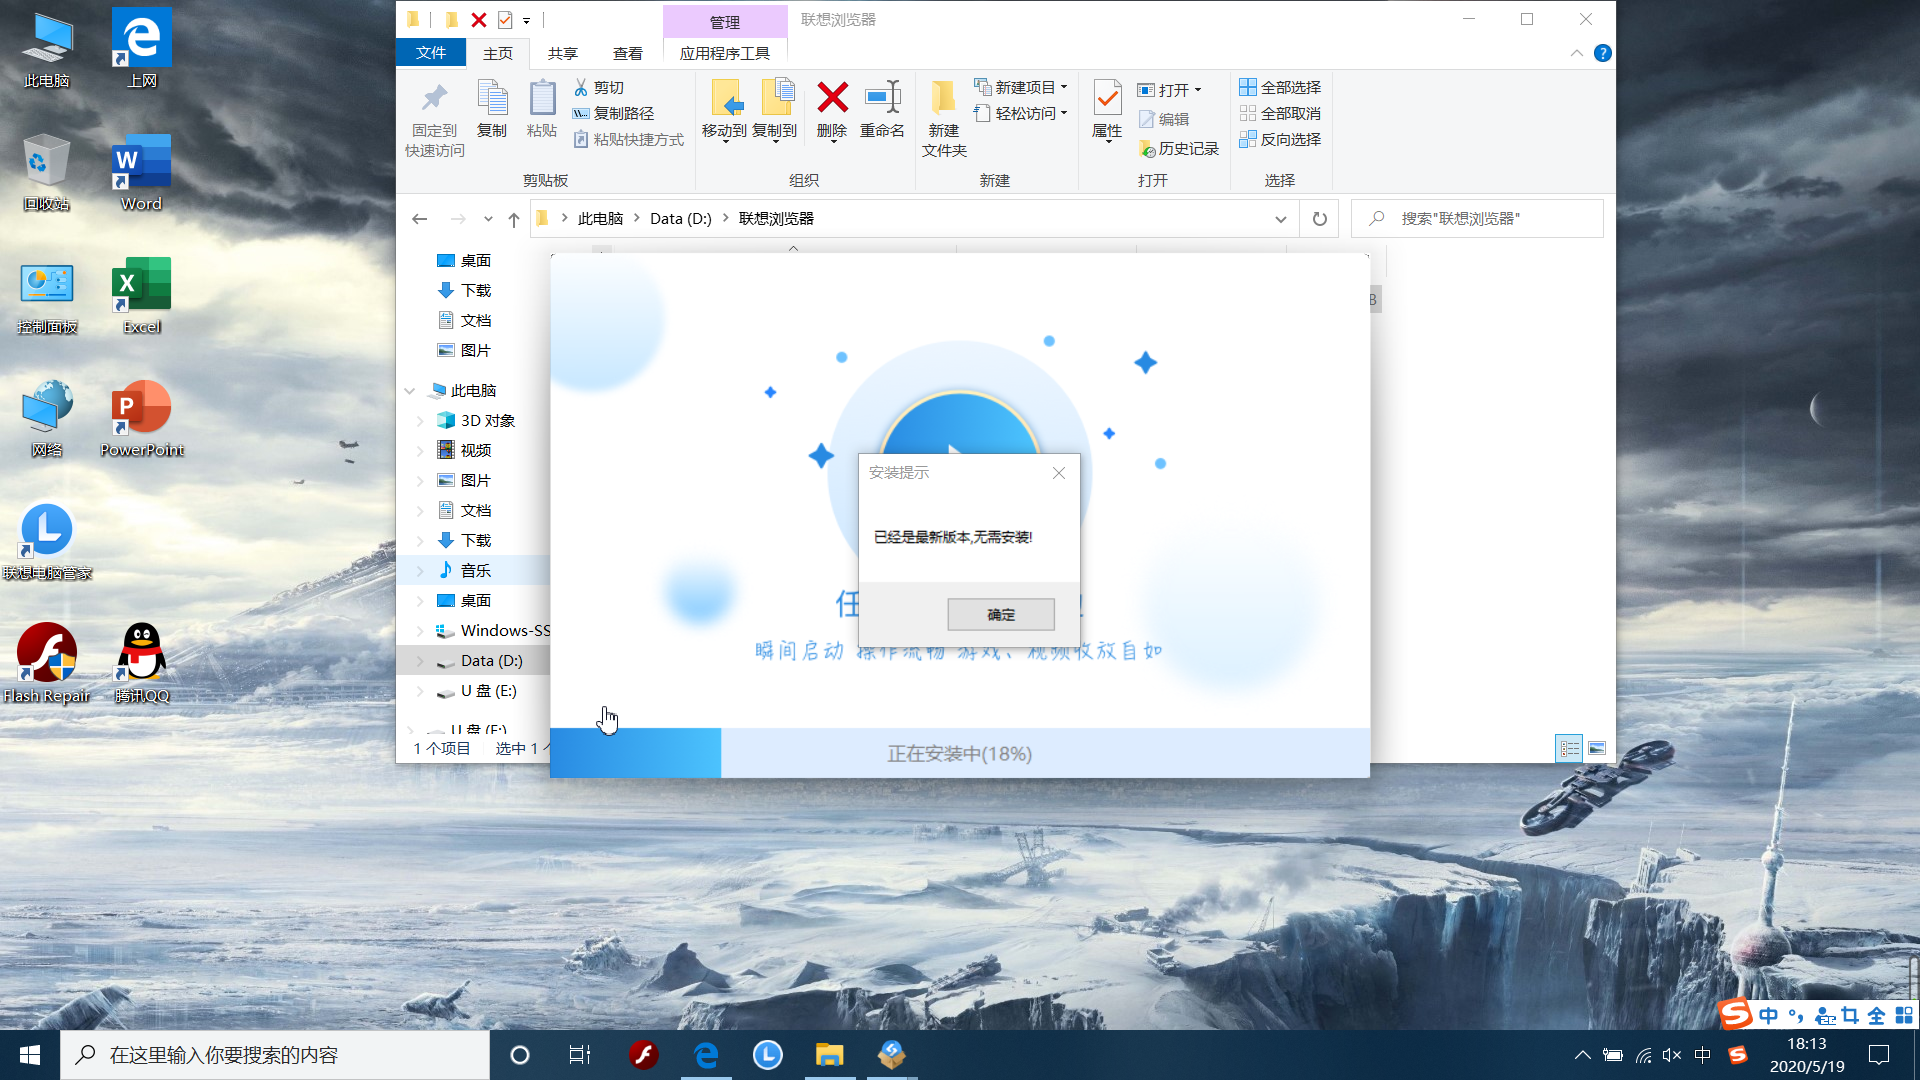Click the Pin to Quick Access icon
The height and width of the screenshot is (1080, 1920).
coord(434,98)
